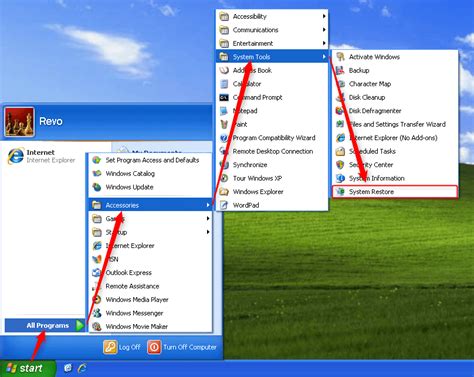This screenshot has width=474, height=377.
Task: Open Internet Explorer (No Add-ons)
Action: (x=395, y=138)
